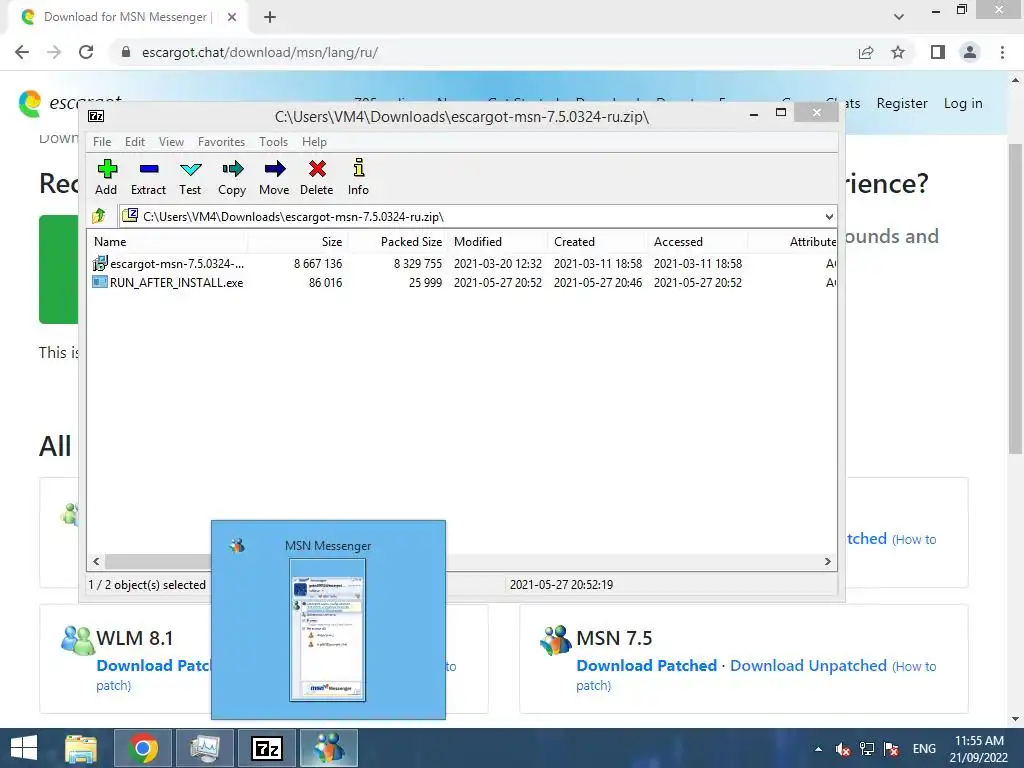
Task: Bookmark this page with the star icon
Action: coord(898,52)
